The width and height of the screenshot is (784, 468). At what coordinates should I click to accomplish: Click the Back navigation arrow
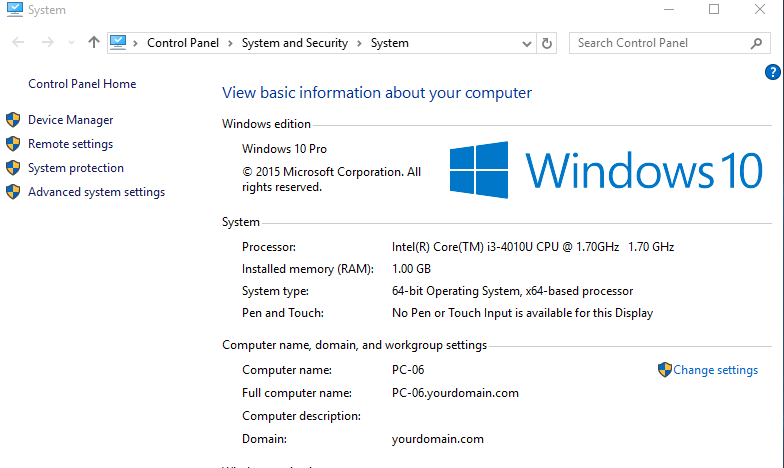coord(18,43)
